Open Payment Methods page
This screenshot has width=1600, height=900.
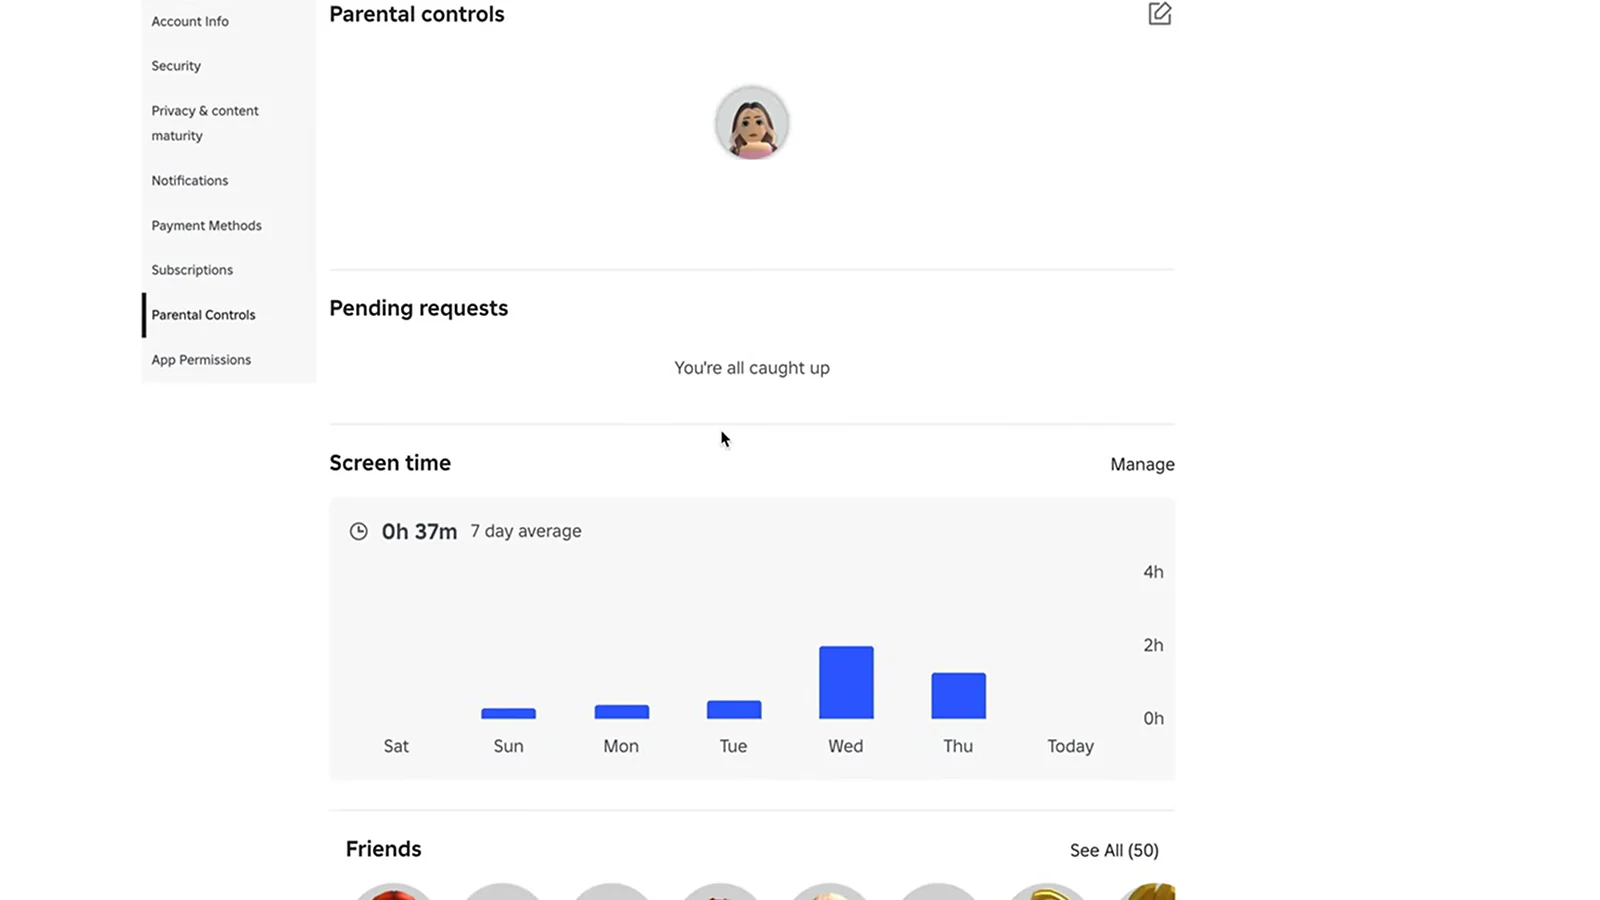206,226
